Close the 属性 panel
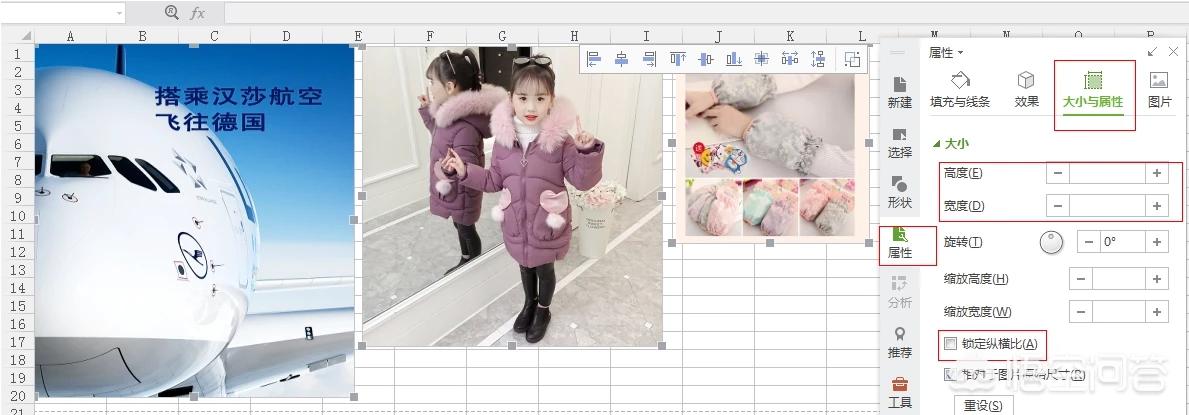The image size is (1189, 415). point(1174,52)
